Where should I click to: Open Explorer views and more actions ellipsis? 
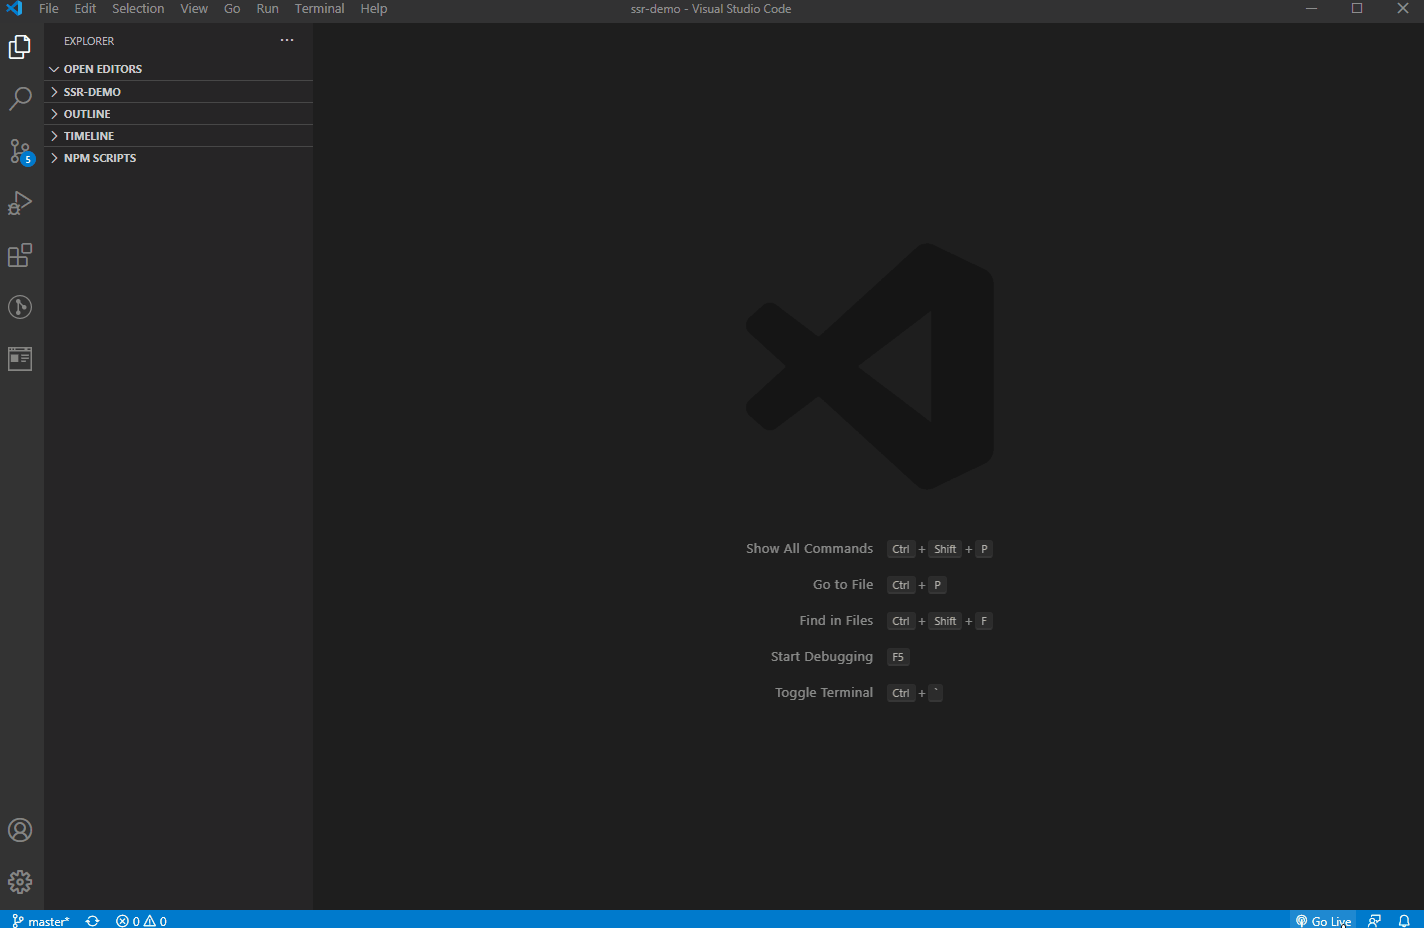(287, 41)
